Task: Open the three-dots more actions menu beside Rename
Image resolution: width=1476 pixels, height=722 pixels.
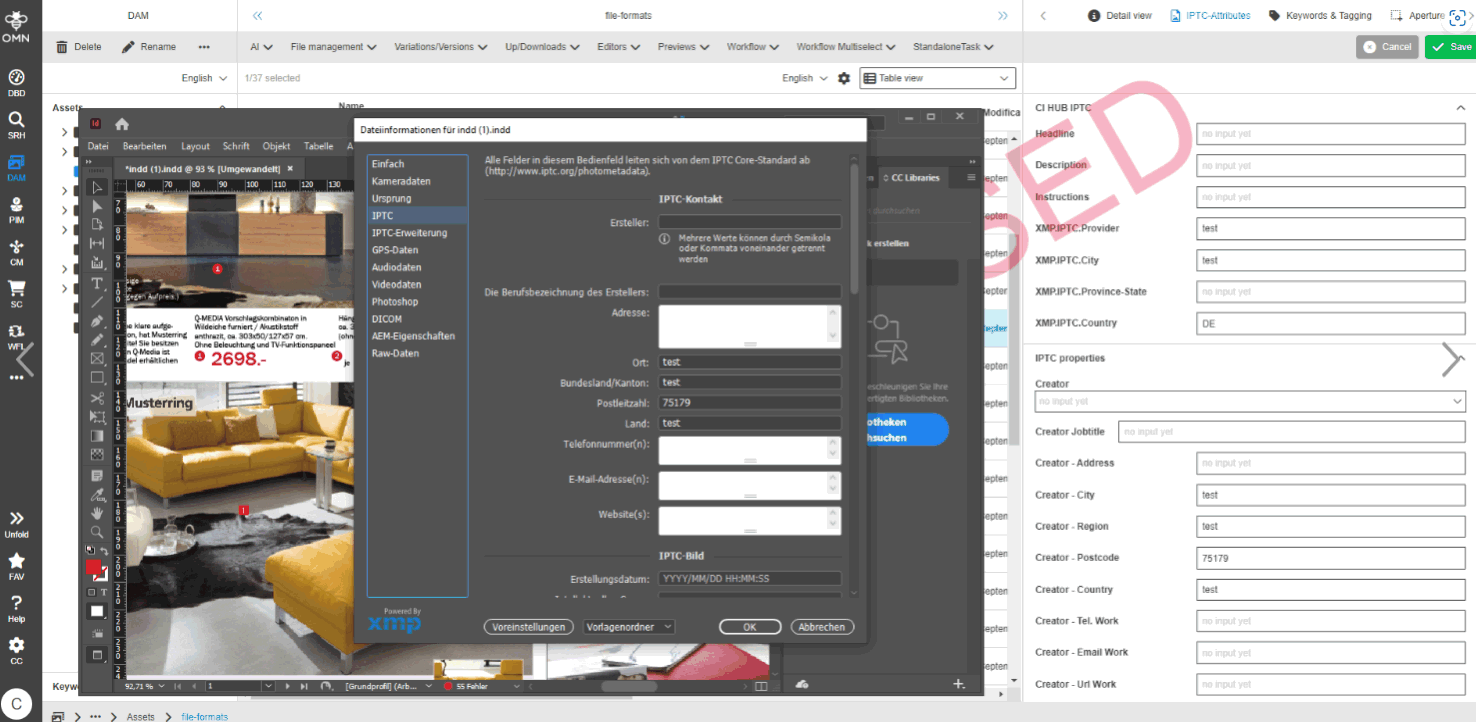Action: click(204, 47)
